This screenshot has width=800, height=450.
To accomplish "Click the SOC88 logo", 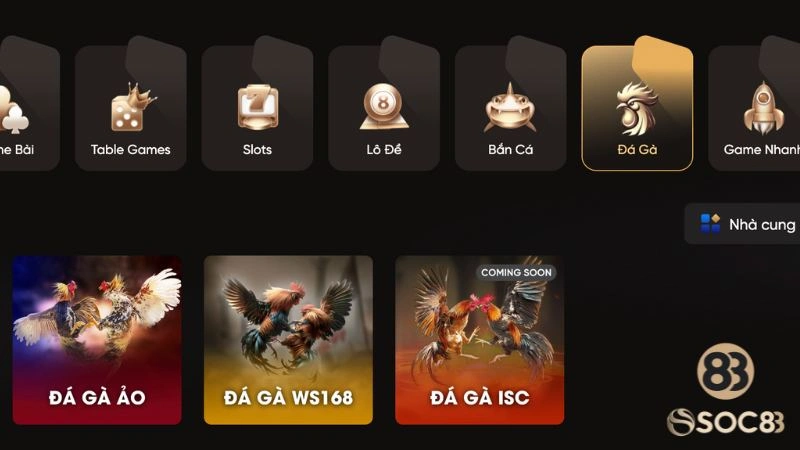I will tap(726, 391).
